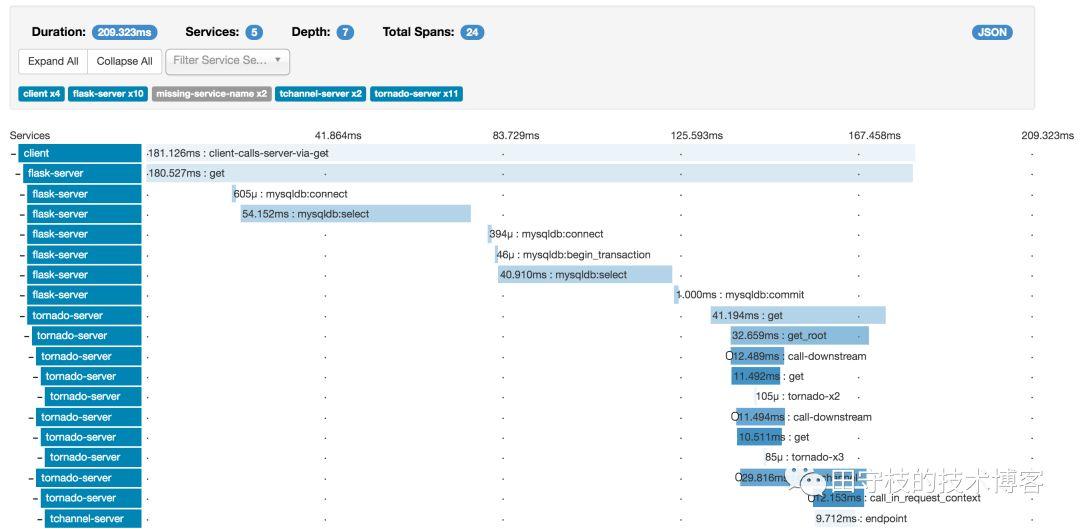Open the 40.910ms mysqldb:select span bar

(x=584, y=275)
